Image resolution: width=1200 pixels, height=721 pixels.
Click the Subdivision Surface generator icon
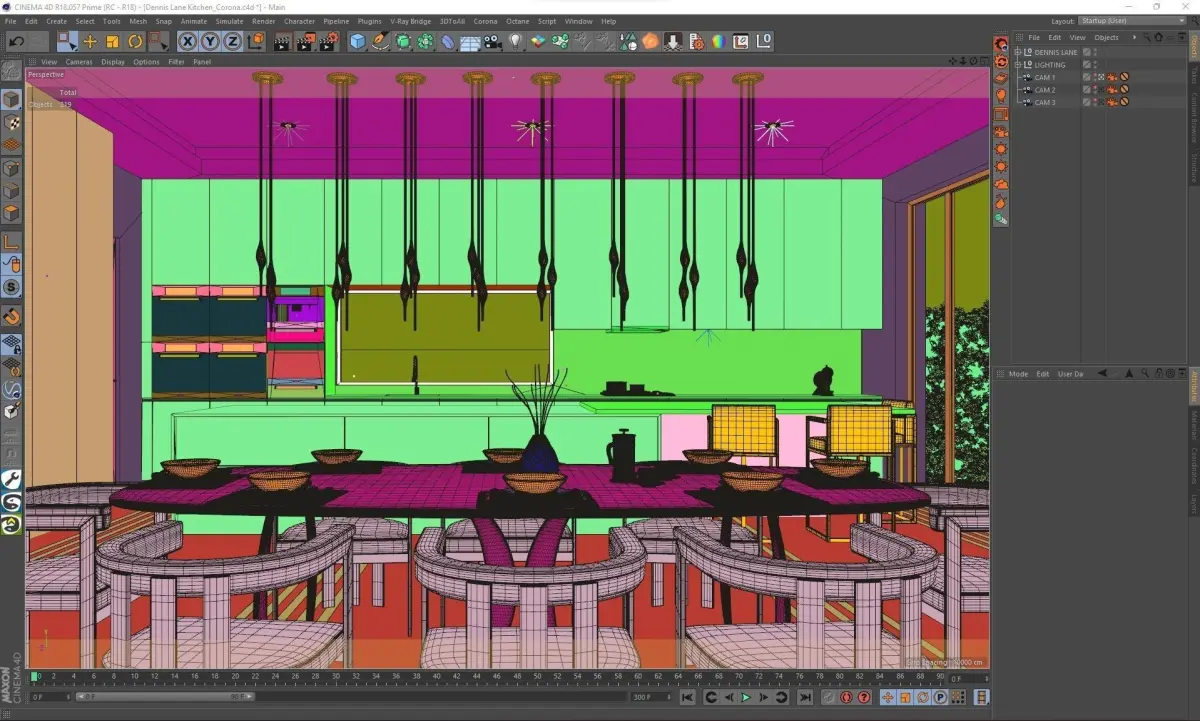tap(403, 41)
